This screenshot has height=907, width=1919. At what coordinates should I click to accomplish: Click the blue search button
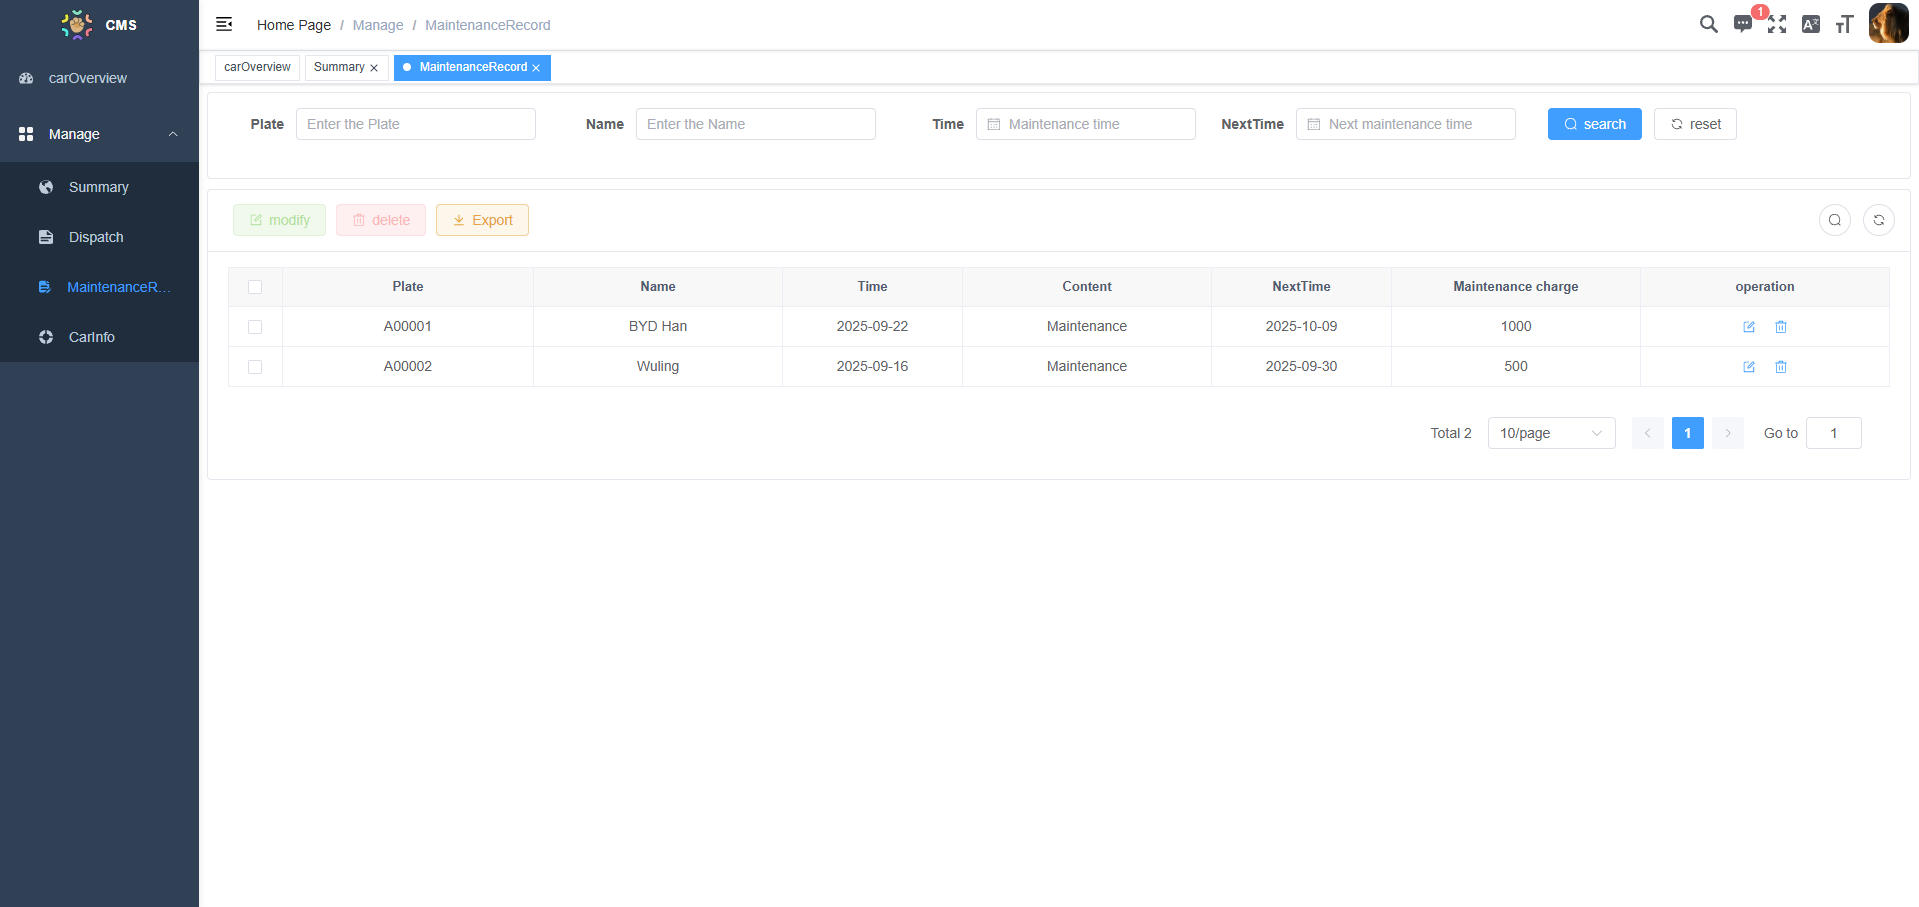(x=1594, y=124)
